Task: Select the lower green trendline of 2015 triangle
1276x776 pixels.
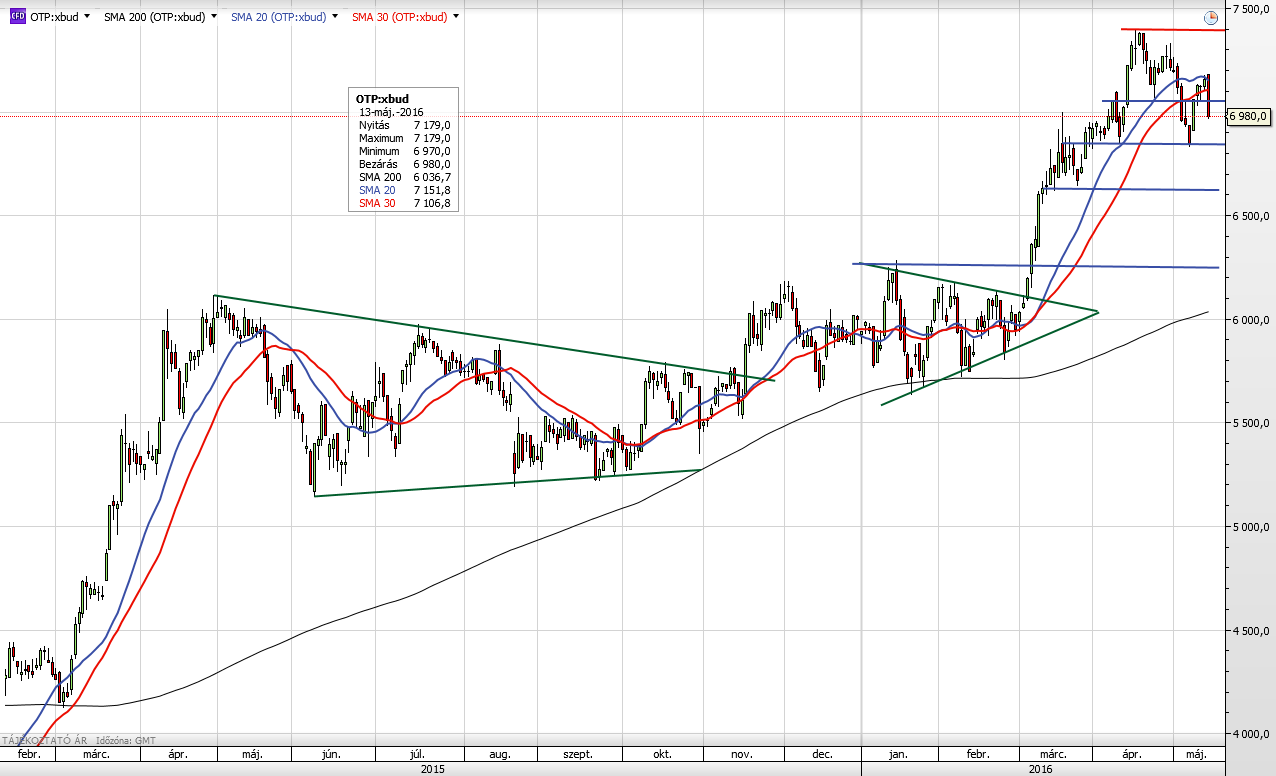Action: [506, 483]
